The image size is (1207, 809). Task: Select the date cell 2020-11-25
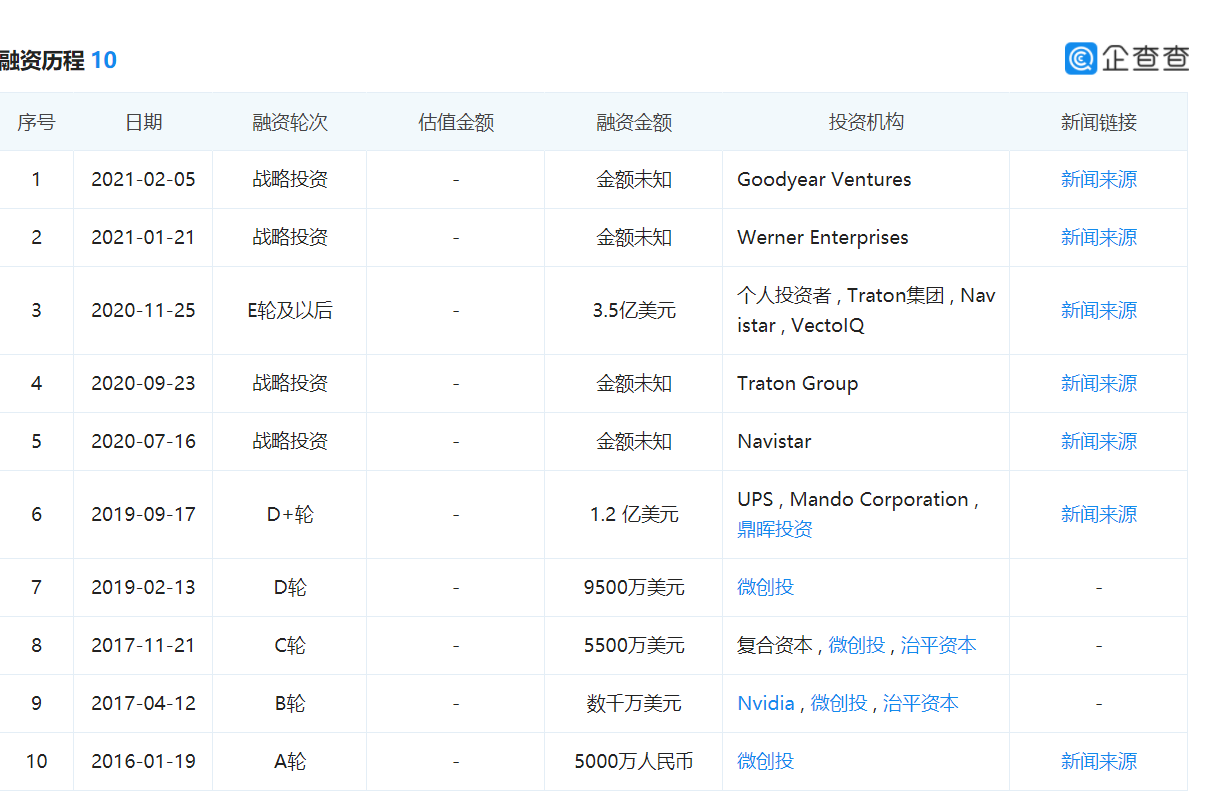[143, 311]
